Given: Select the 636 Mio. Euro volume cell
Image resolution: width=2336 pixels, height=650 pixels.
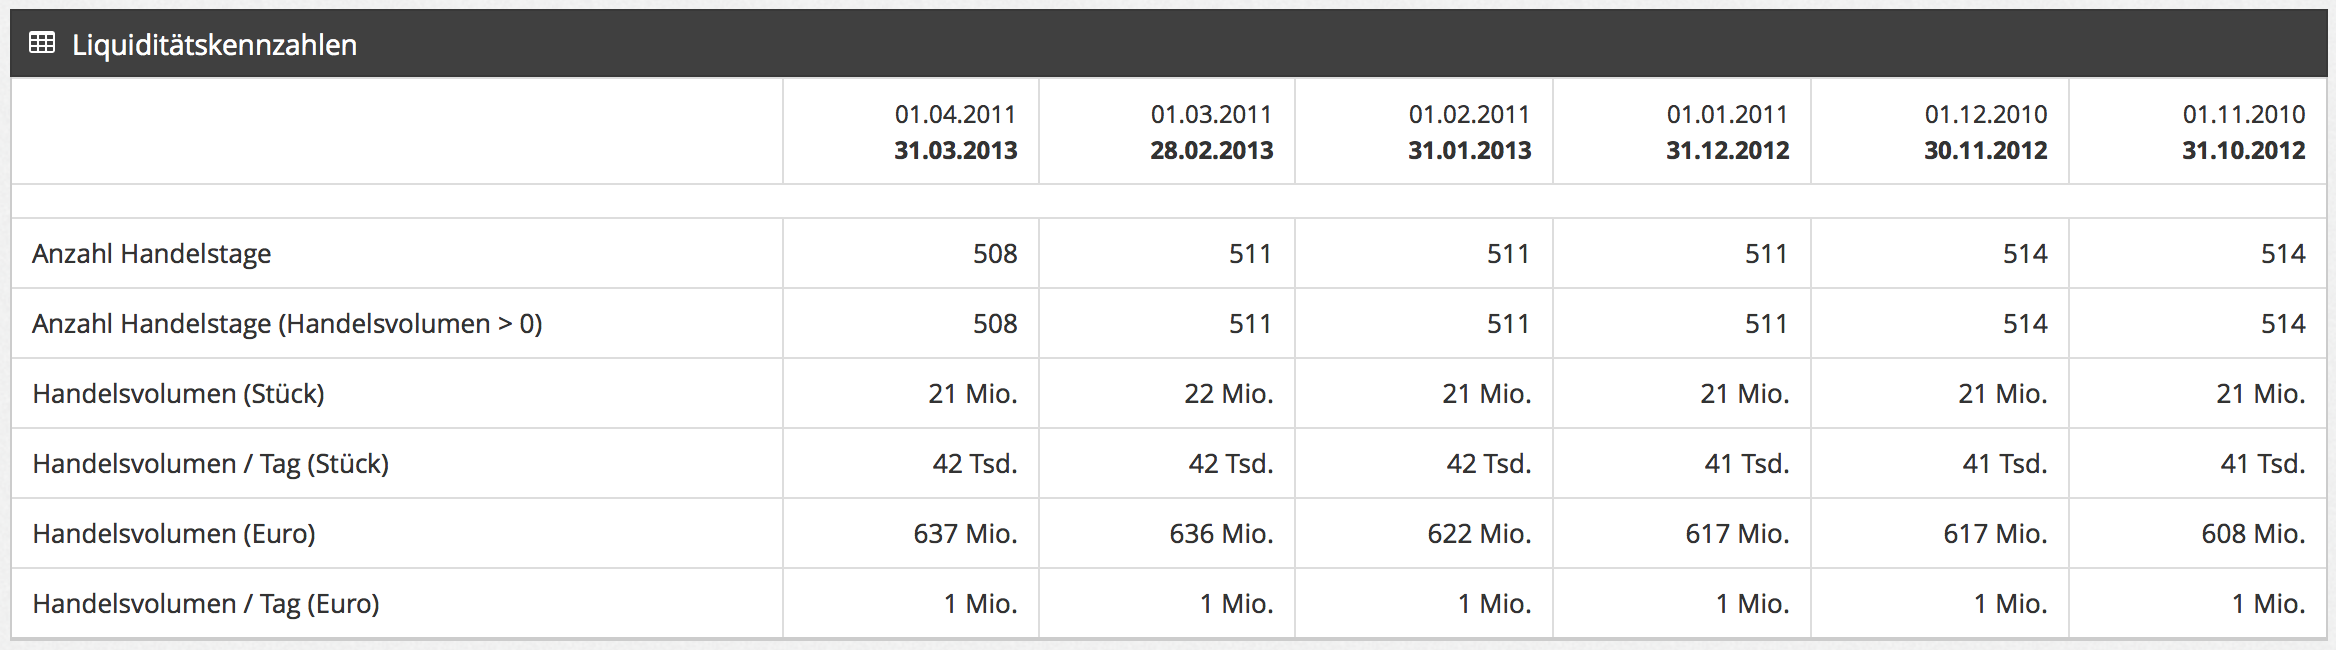Looking at the screenshot, I should [x=1221, y=534].
